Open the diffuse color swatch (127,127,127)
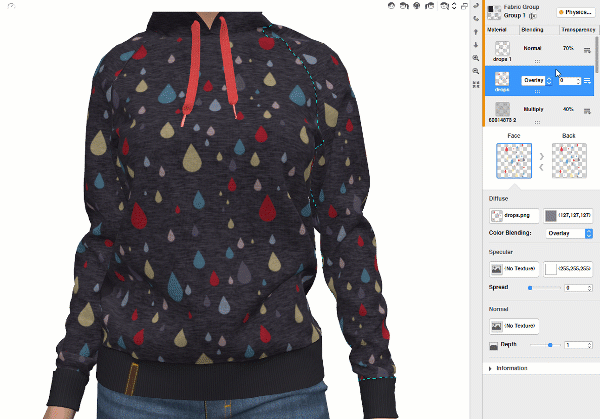The width and height of the screenshot is (600, 419). pyautogui.click(x=568, y=215)
